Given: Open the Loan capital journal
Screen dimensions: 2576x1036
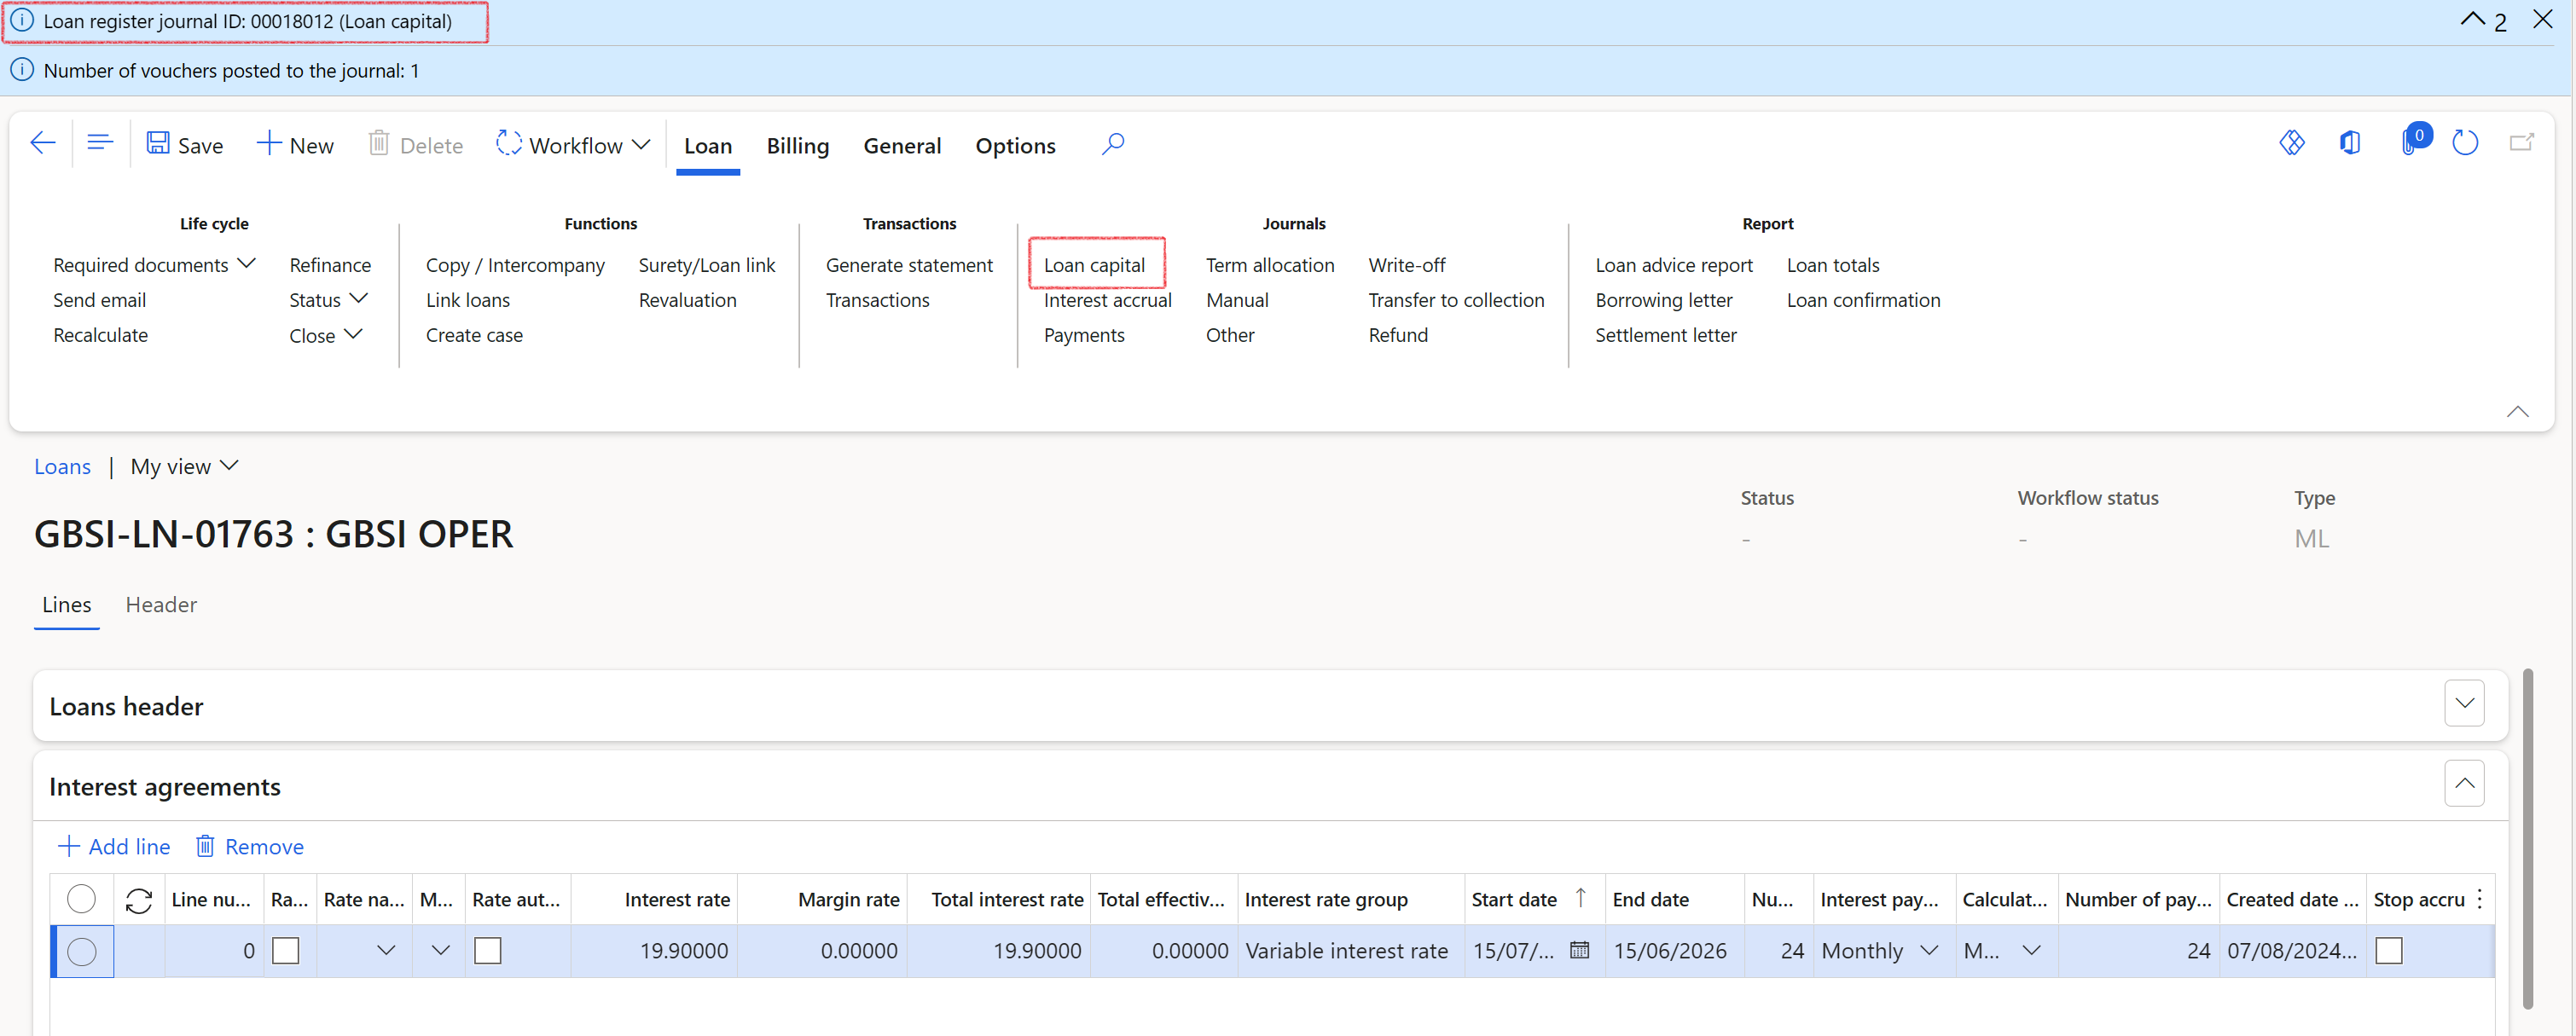Looking at the screenshot, I should 1094,265.
